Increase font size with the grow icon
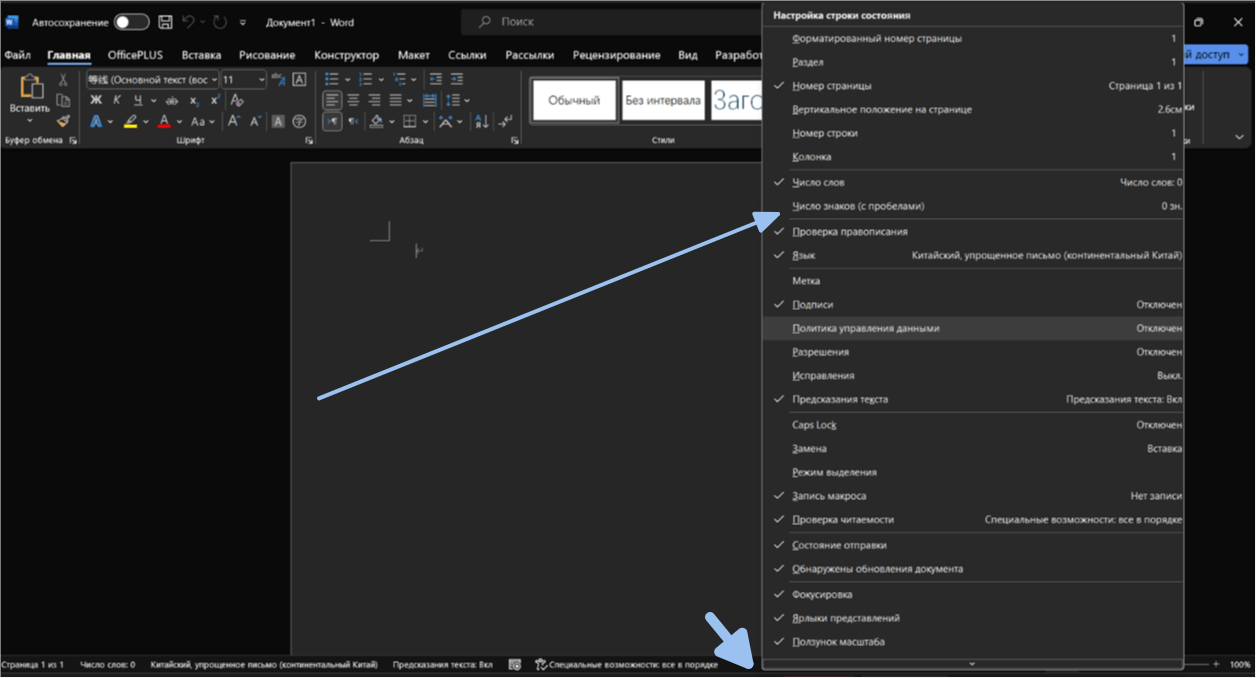1256x678 pixels. (233, 121)
